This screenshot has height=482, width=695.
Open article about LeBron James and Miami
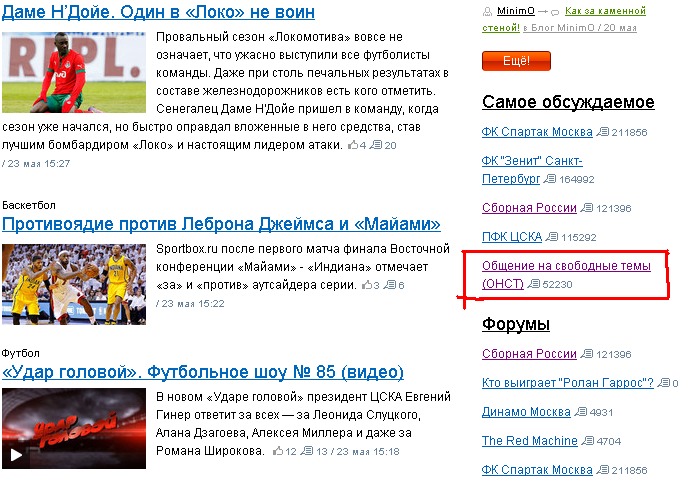point(221,224)
